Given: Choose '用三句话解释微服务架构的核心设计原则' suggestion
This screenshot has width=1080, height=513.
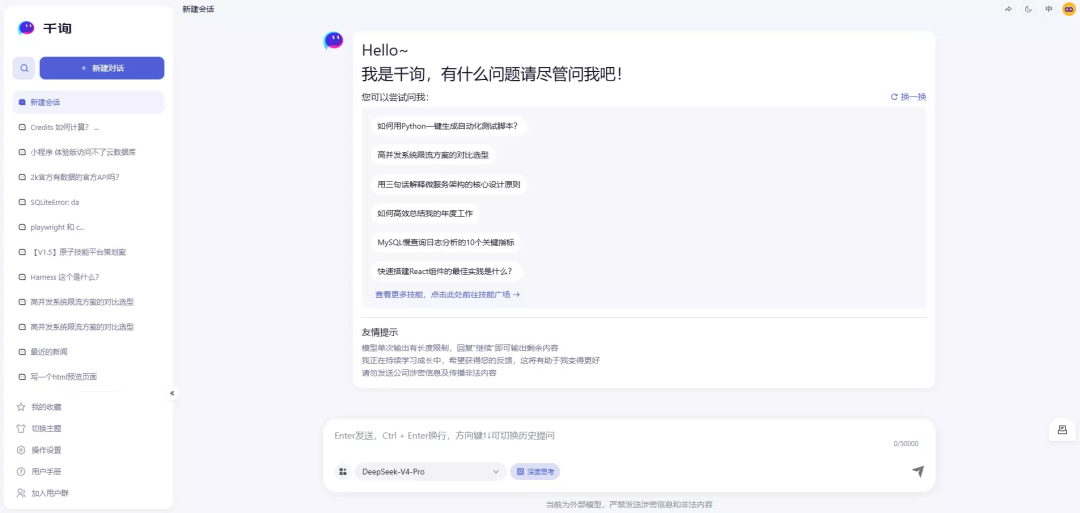Looking at the screenshot, I should point(448,185).
